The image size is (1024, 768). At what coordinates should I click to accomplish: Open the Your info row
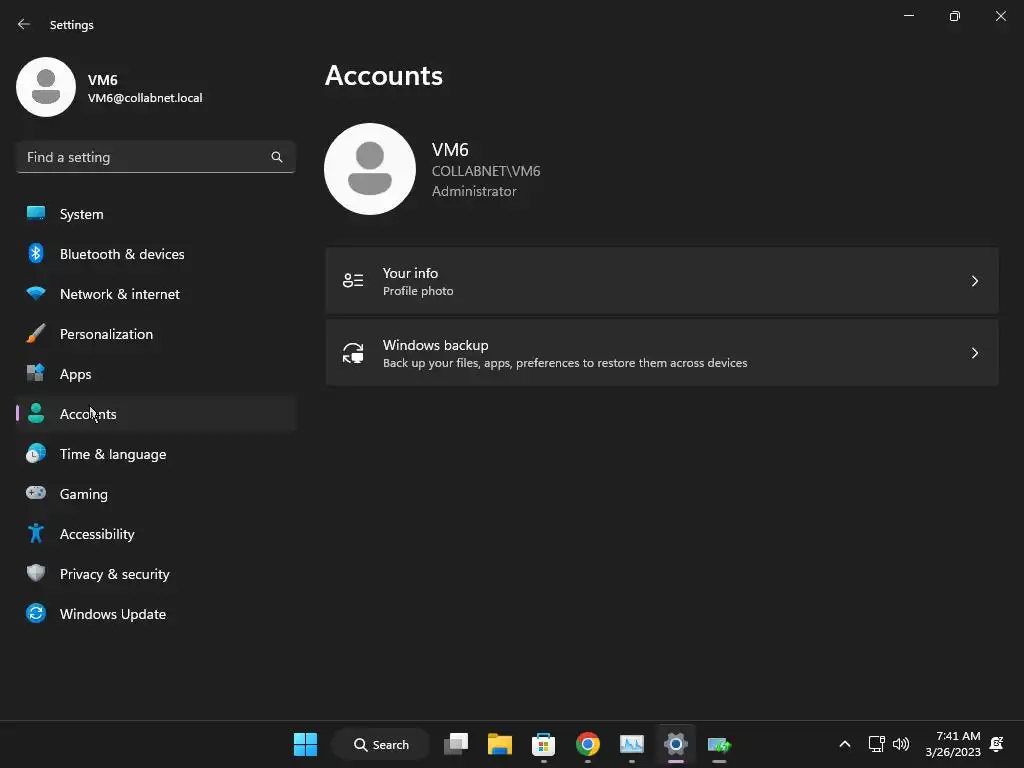pos(662,281)
